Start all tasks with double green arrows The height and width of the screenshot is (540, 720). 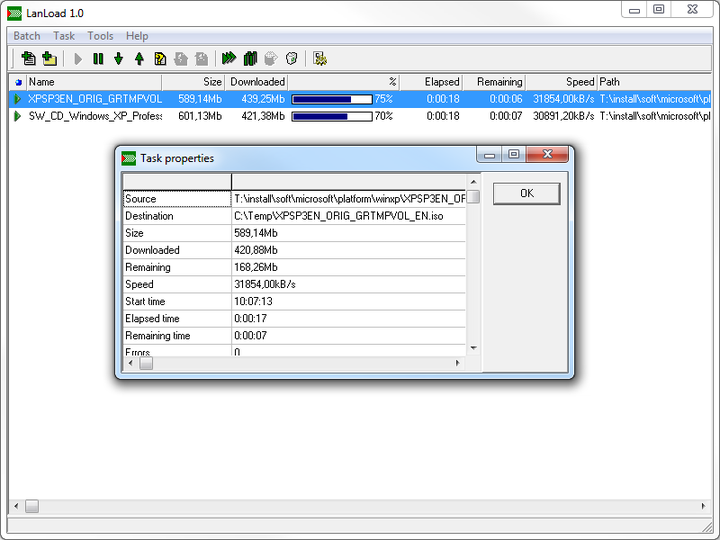[229, 58]
